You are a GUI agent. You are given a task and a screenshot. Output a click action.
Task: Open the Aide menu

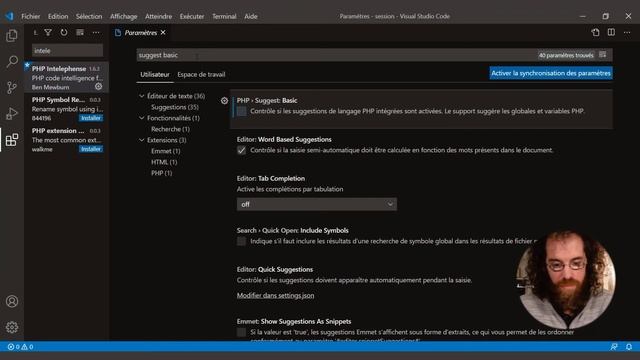[251, 16]
